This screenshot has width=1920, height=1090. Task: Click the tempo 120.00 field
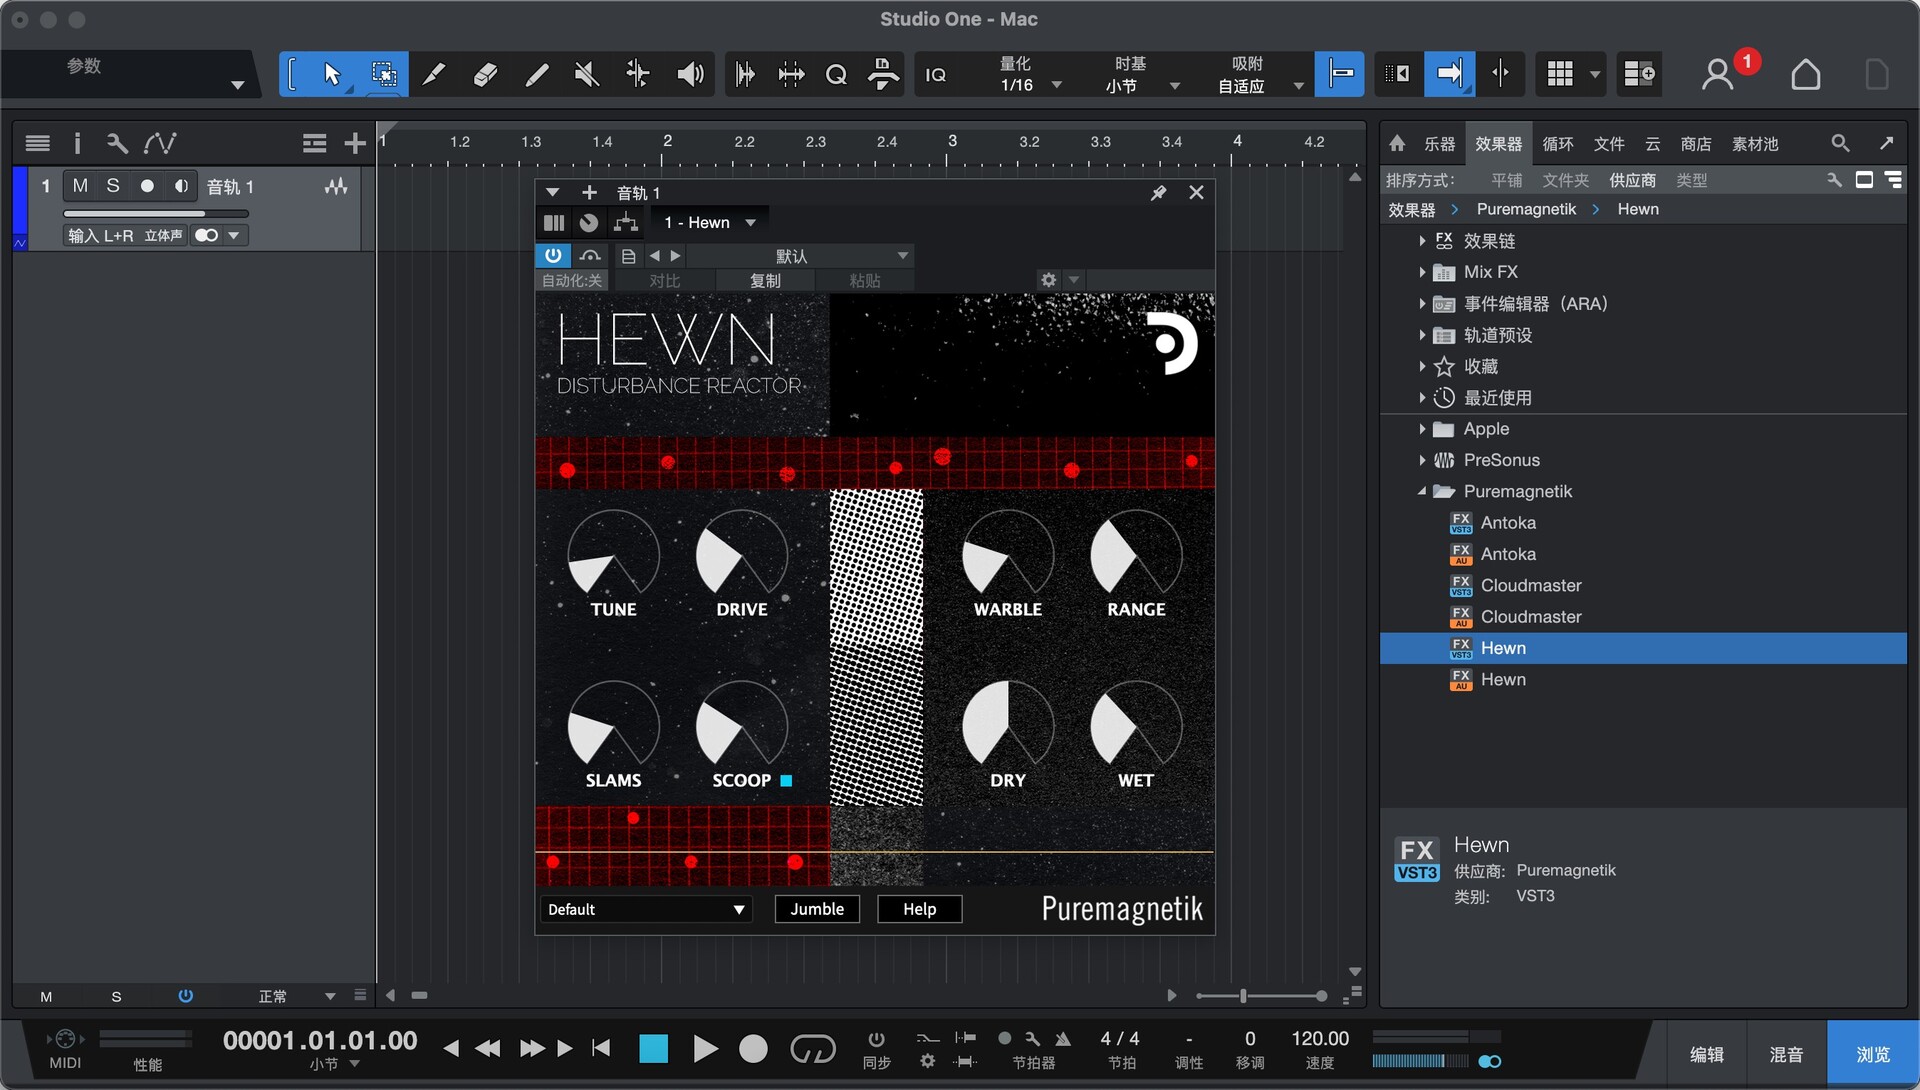point(1320,1039)
